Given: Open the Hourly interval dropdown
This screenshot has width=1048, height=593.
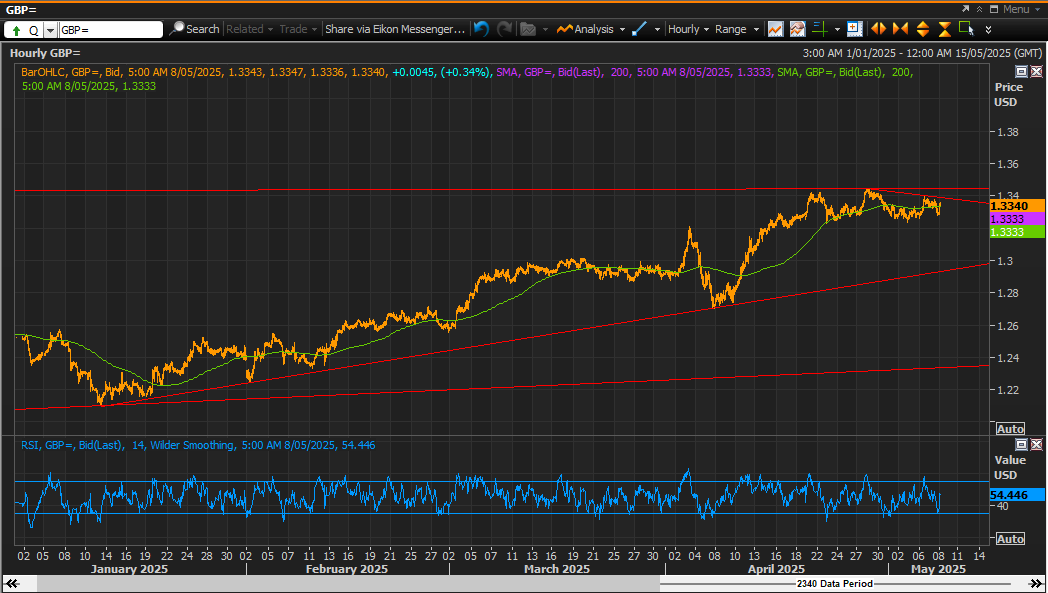Looking at the screenshot, I should (x=688, y=29).
